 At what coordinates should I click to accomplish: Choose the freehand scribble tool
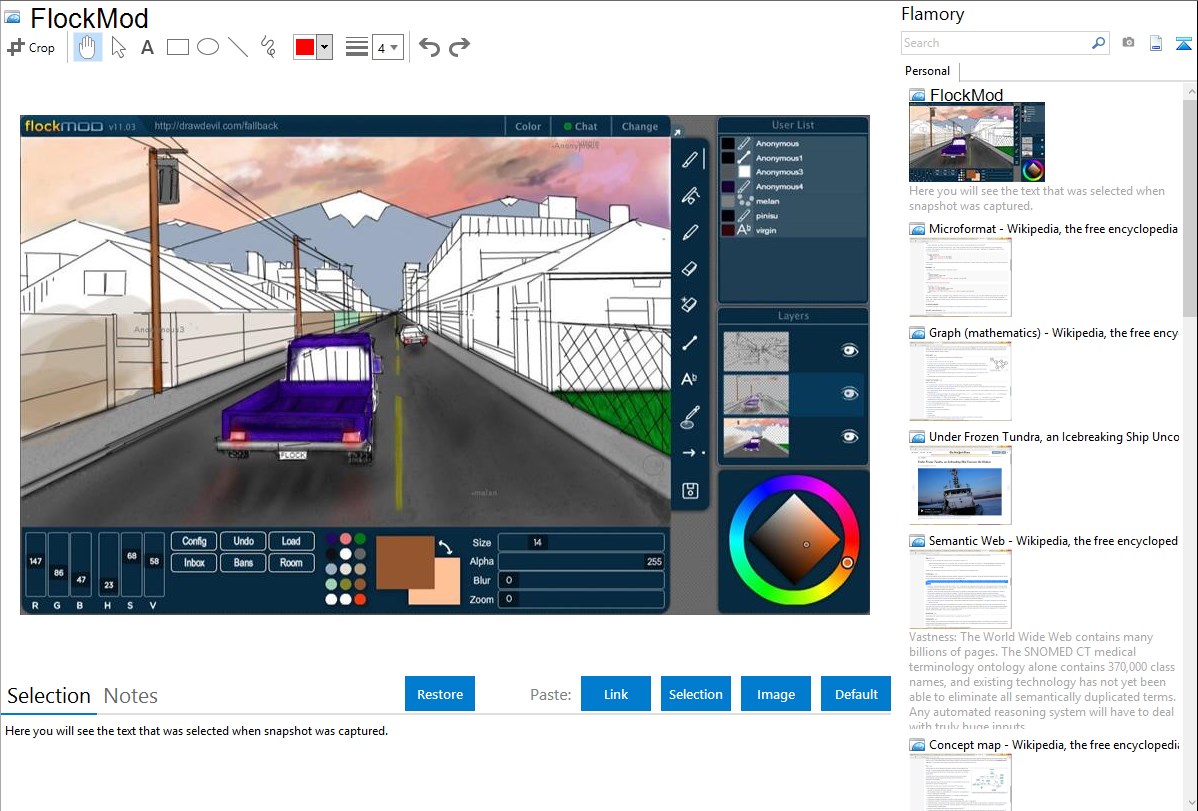click(268, 47)
